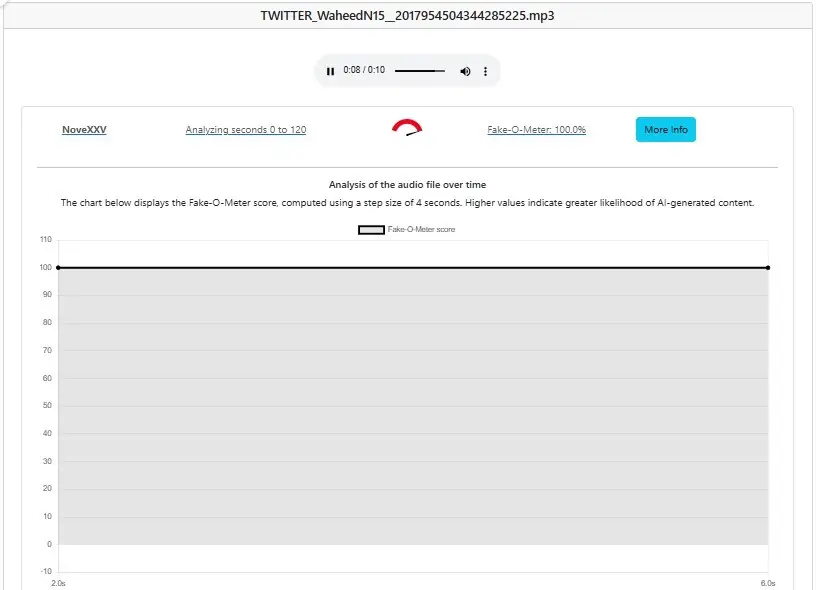Click the audio seek progress bar
The image size is (816, 590).
point(420,71)
